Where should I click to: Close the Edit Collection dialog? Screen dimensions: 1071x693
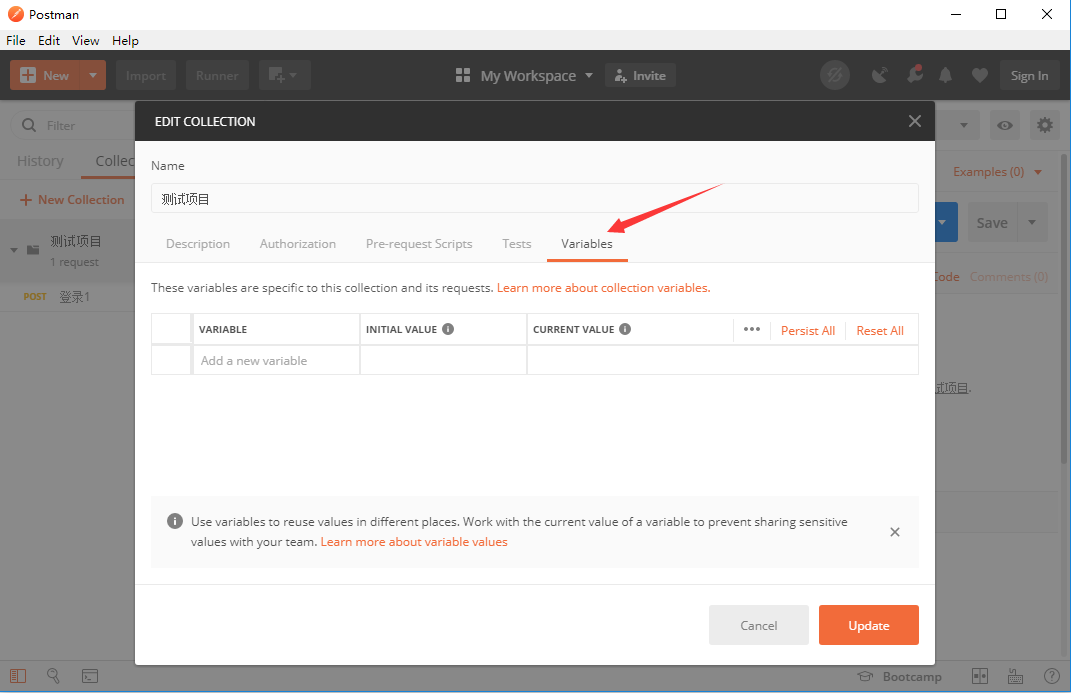tap(915, 122)
